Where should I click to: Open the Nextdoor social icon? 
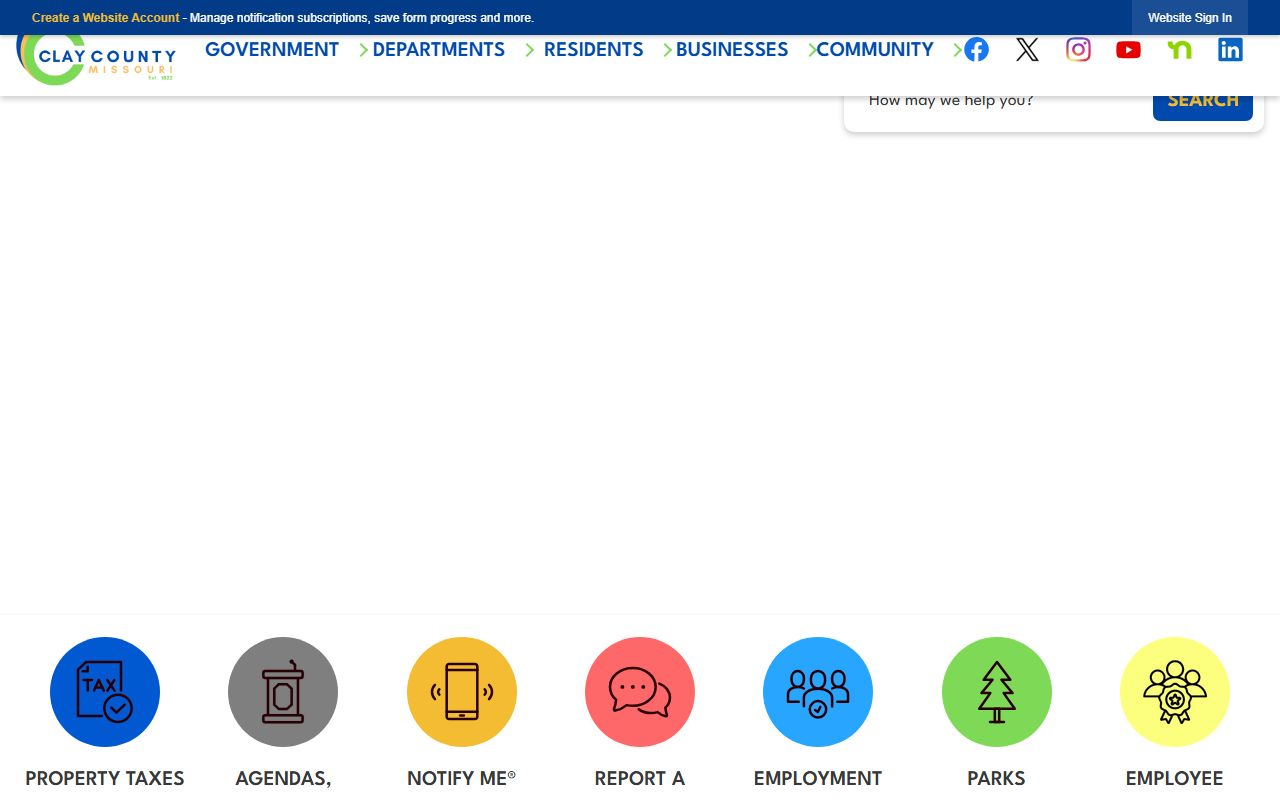click(1179, 49)
